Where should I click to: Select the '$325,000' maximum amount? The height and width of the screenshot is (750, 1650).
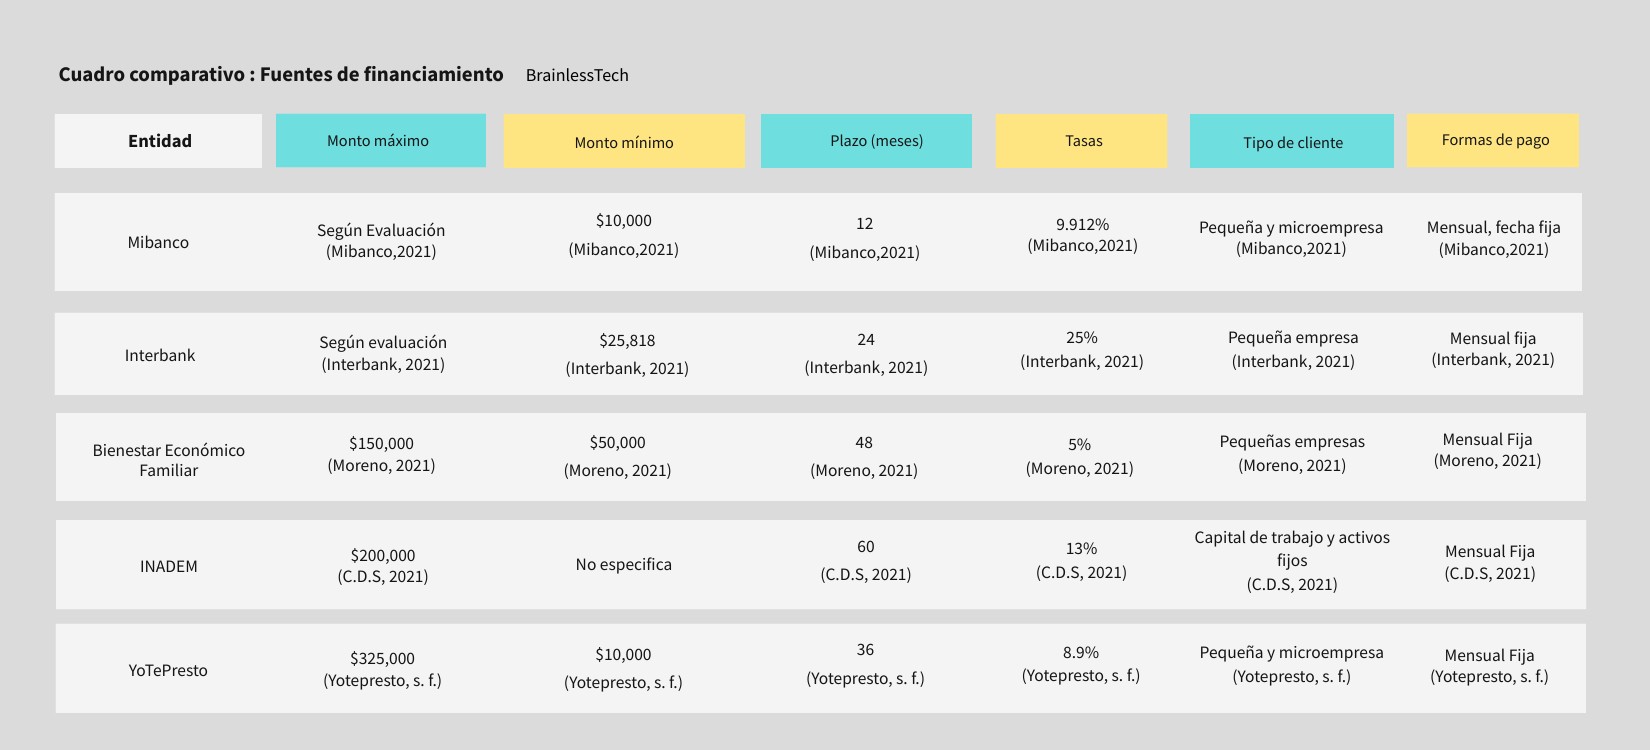click(382, 659)
